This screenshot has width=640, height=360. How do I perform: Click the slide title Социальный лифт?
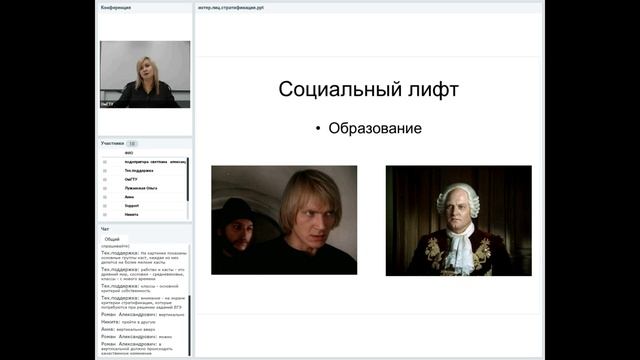pos(369,89)
